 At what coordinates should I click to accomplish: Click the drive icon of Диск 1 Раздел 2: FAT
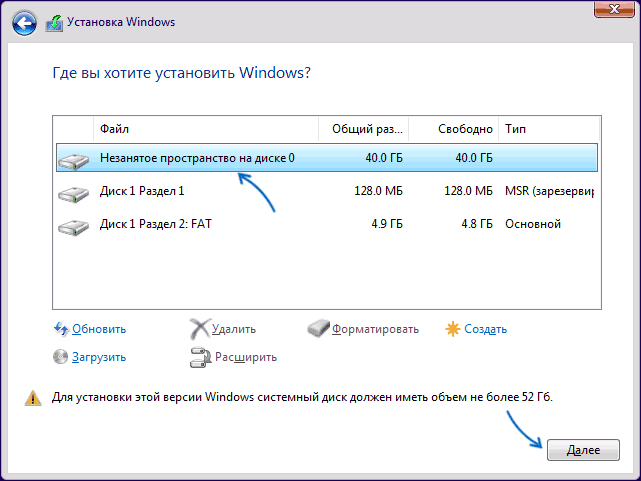pos(74,227)
